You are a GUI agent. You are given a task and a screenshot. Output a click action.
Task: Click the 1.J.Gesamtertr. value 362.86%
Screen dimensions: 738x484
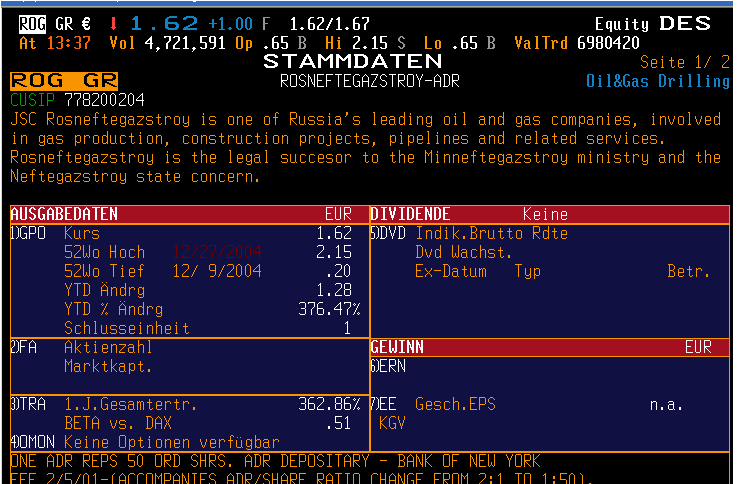329,404
